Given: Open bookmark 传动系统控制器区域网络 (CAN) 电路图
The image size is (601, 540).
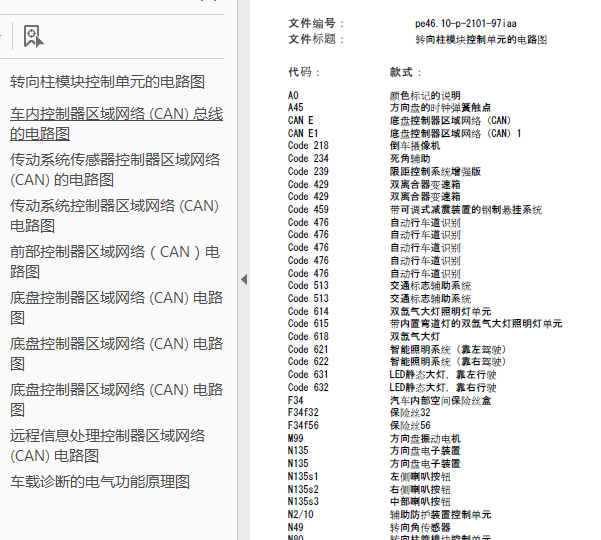Looking at the screenshot, I should 115,216.
